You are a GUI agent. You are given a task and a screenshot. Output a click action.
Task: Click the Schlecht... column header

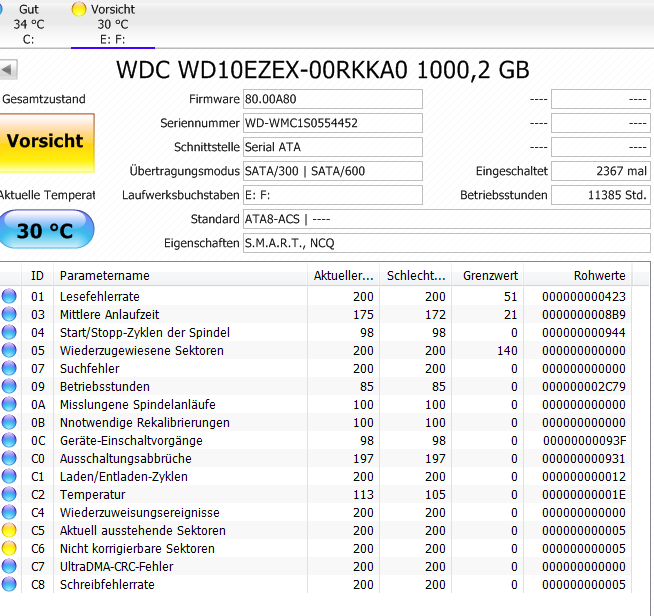tap(416, 276)
